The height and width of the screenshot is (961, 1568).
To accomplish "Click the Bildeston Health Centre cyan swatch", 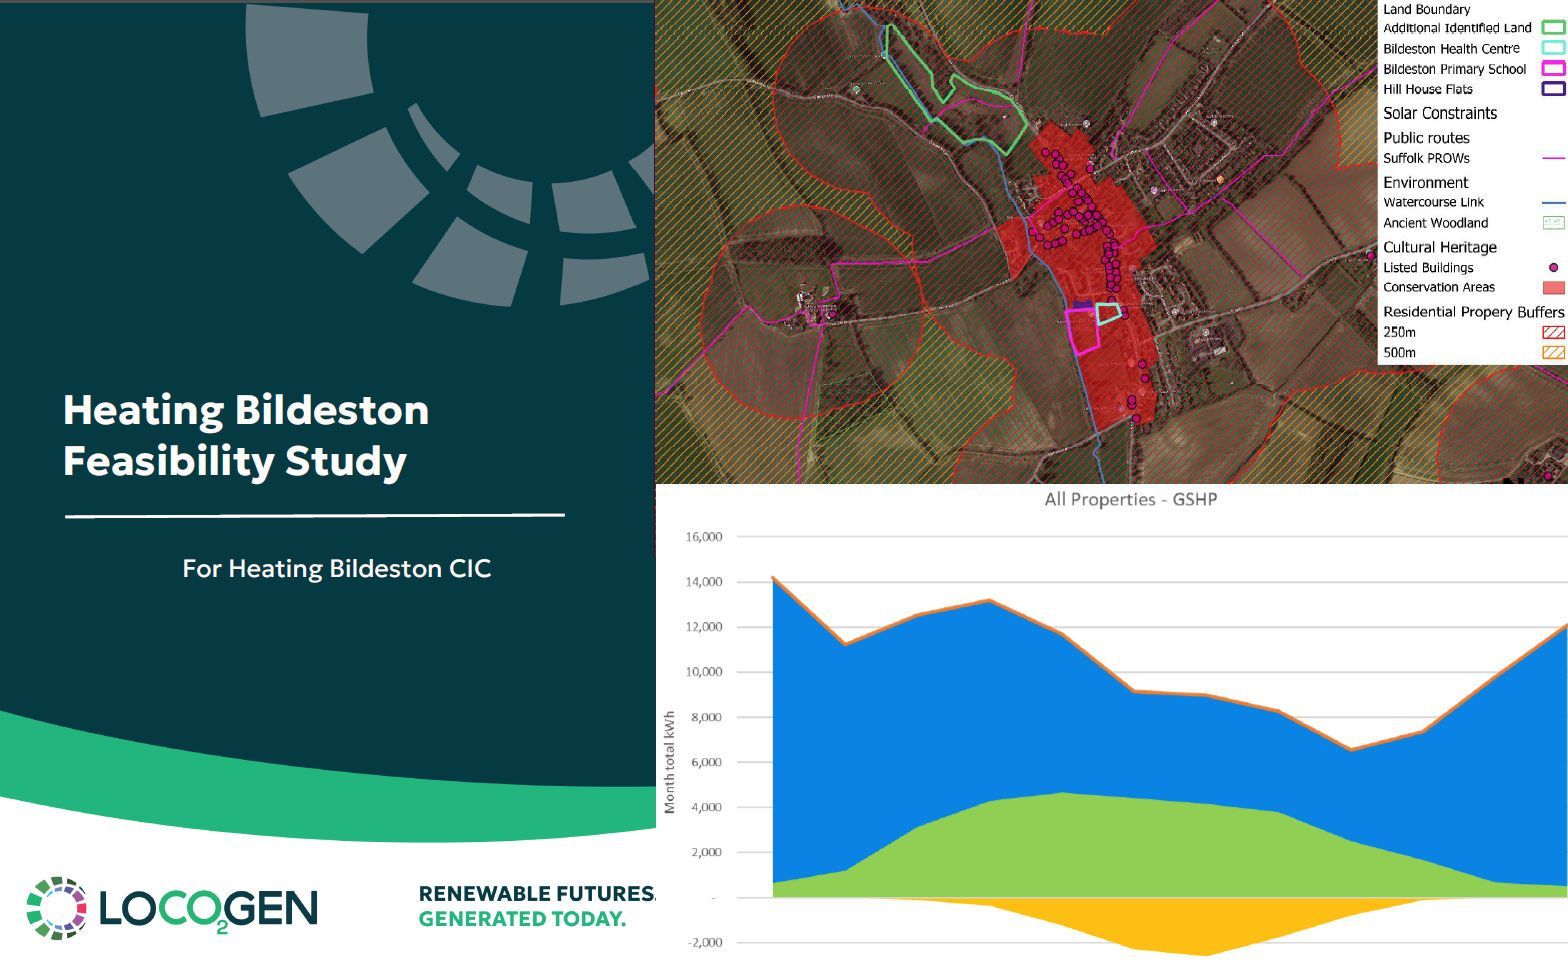I will click(x=1553, y=48).
